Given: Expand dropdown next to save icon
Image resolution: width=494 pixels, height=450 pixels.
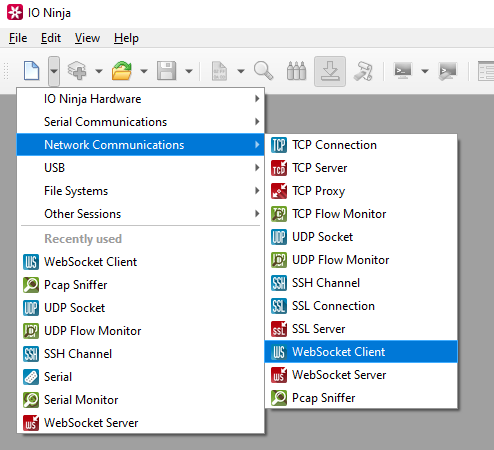Looking at the screenshot, I should click(189, 71).
